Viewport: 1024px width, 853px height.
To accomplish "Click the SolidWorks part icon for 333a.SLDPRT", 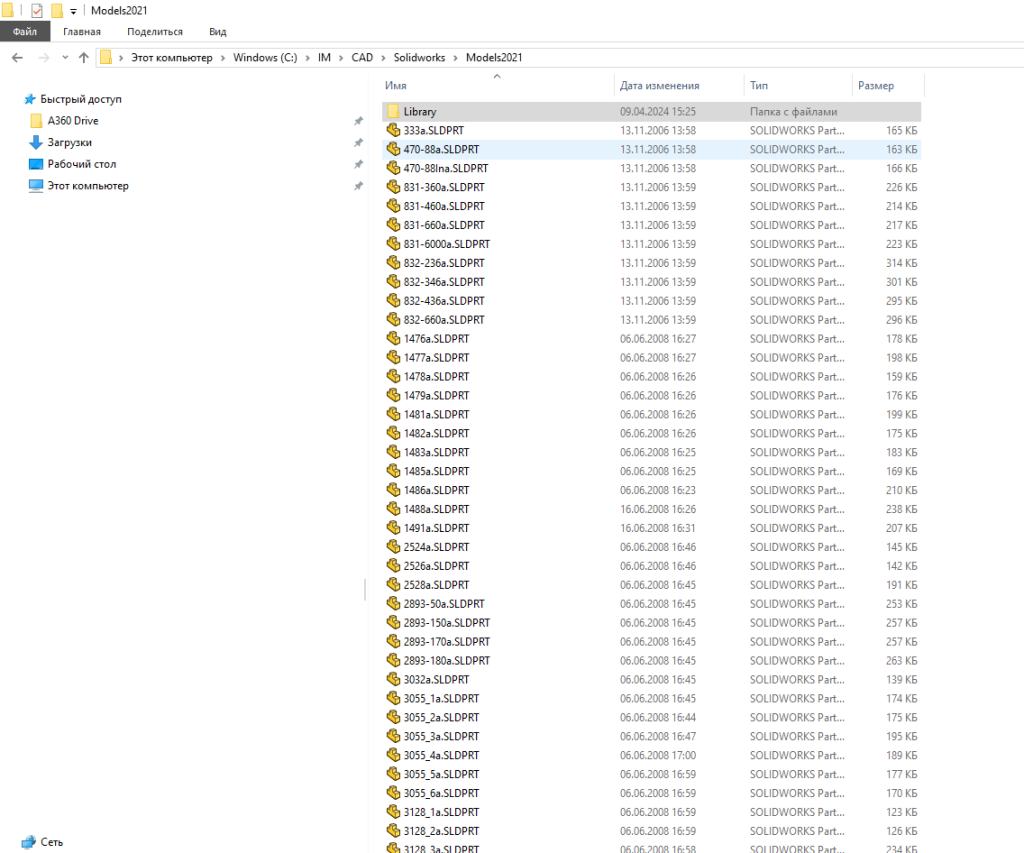I will pyautogui.click(x=393, y=131).
